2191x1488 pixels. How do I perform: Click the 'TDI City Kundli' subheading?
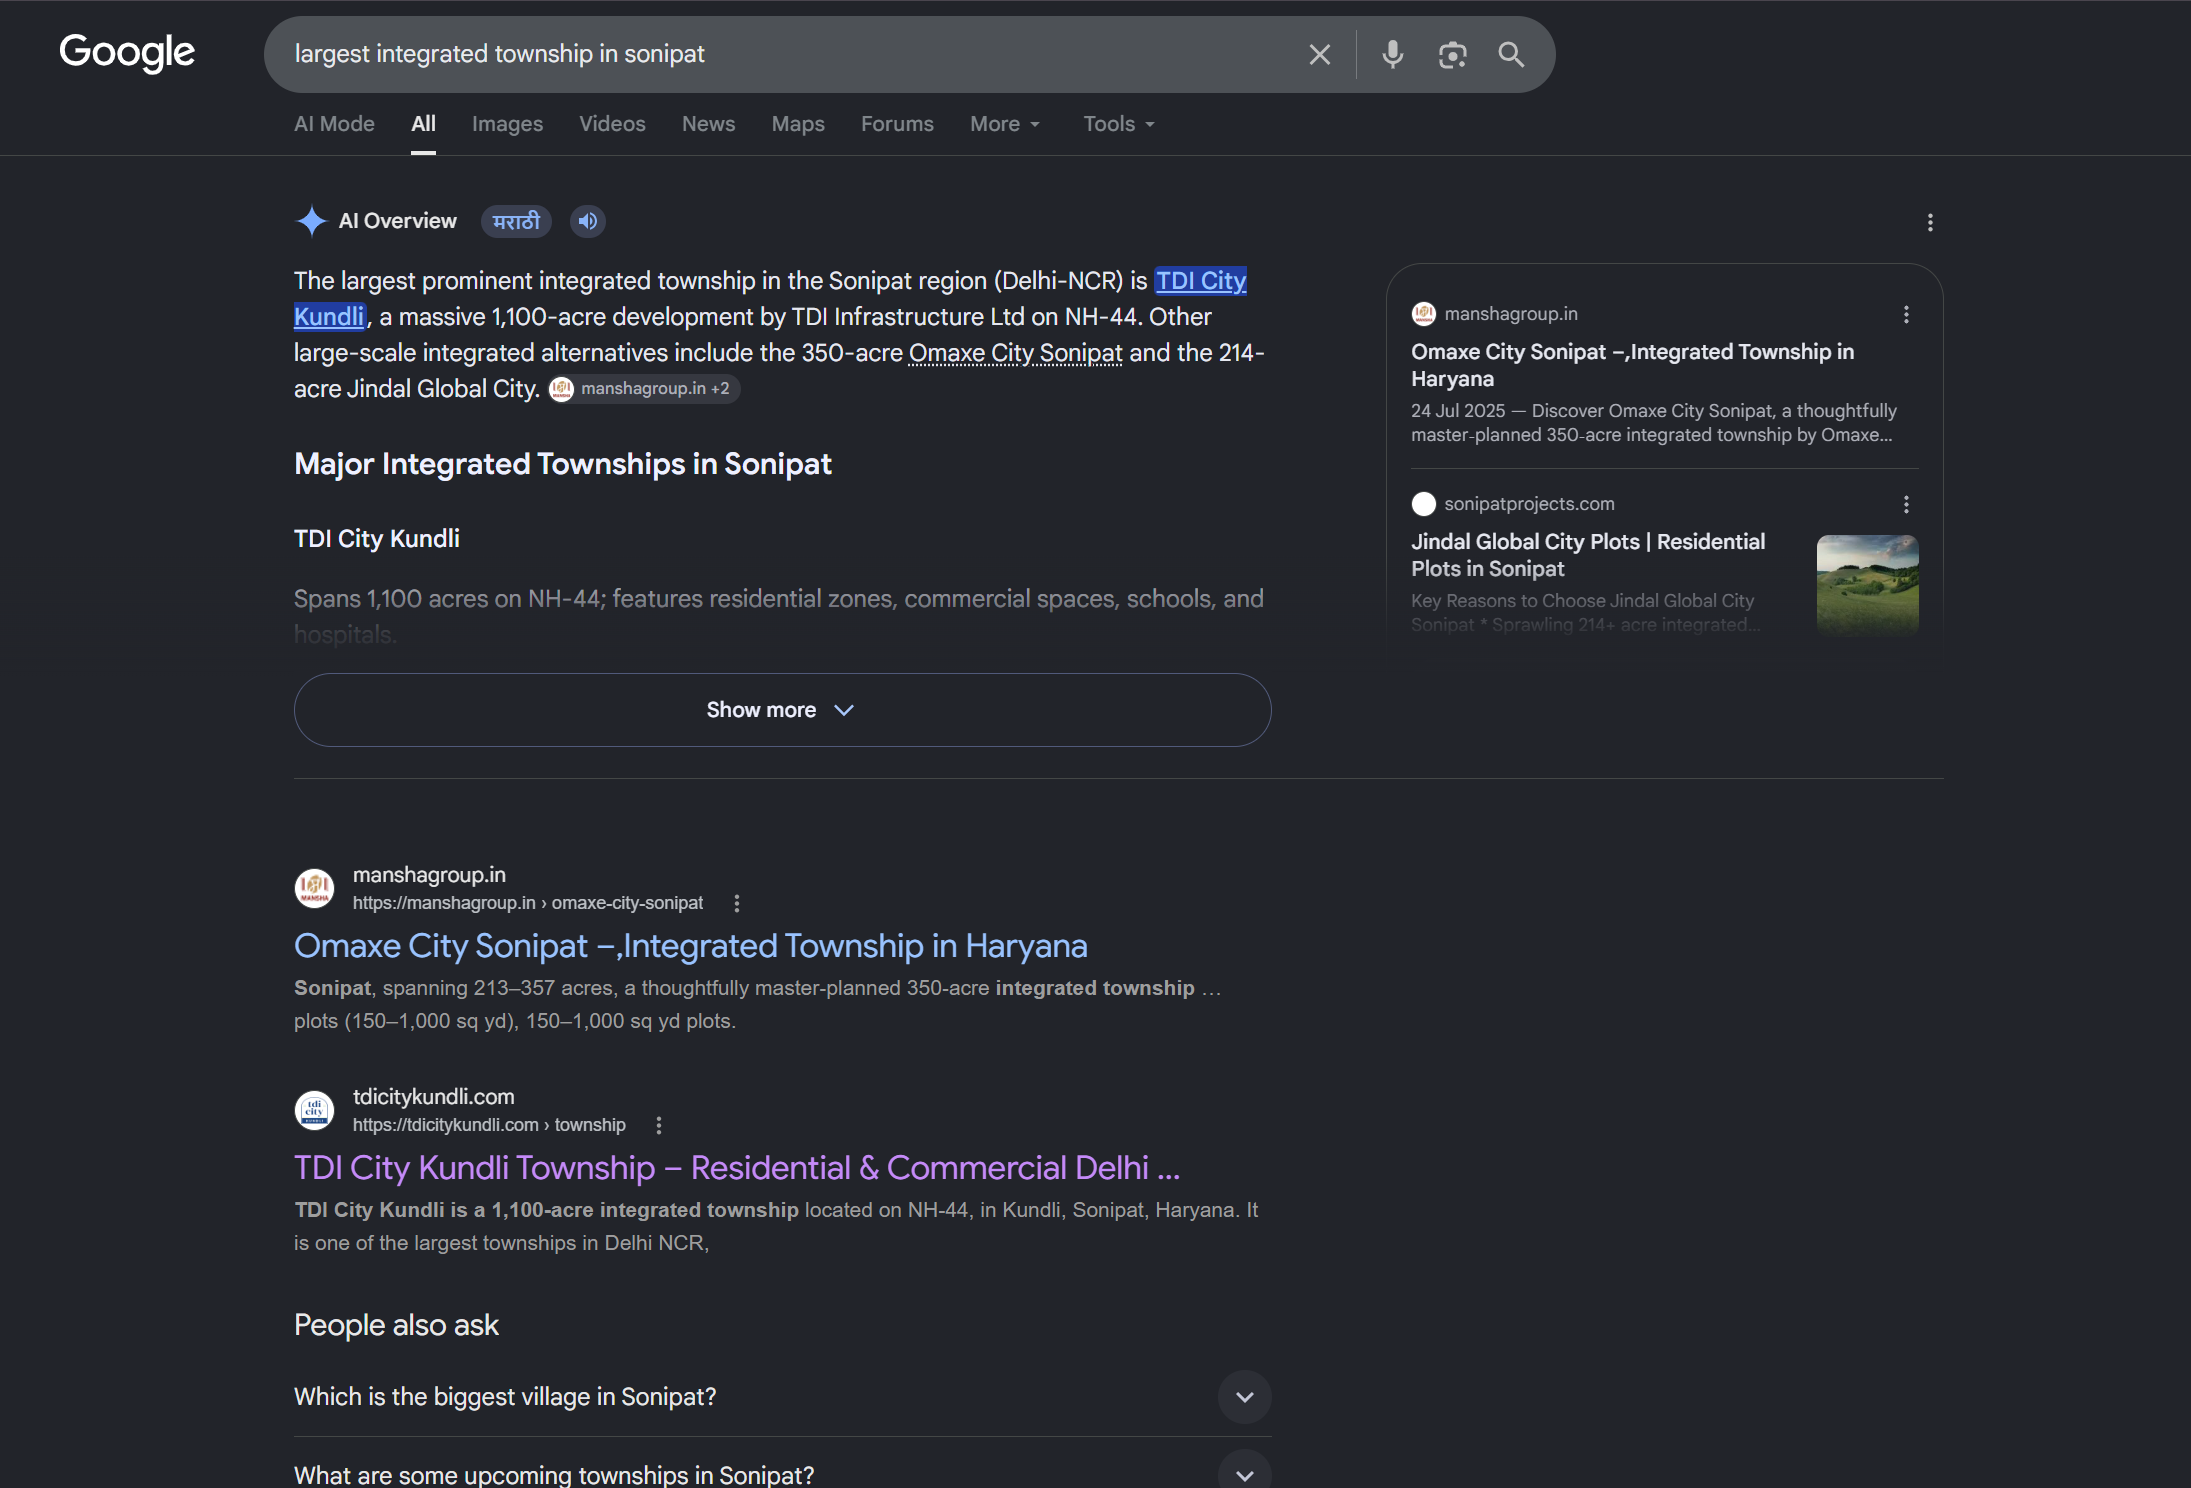pyautogui.click(x=377, y=539)
